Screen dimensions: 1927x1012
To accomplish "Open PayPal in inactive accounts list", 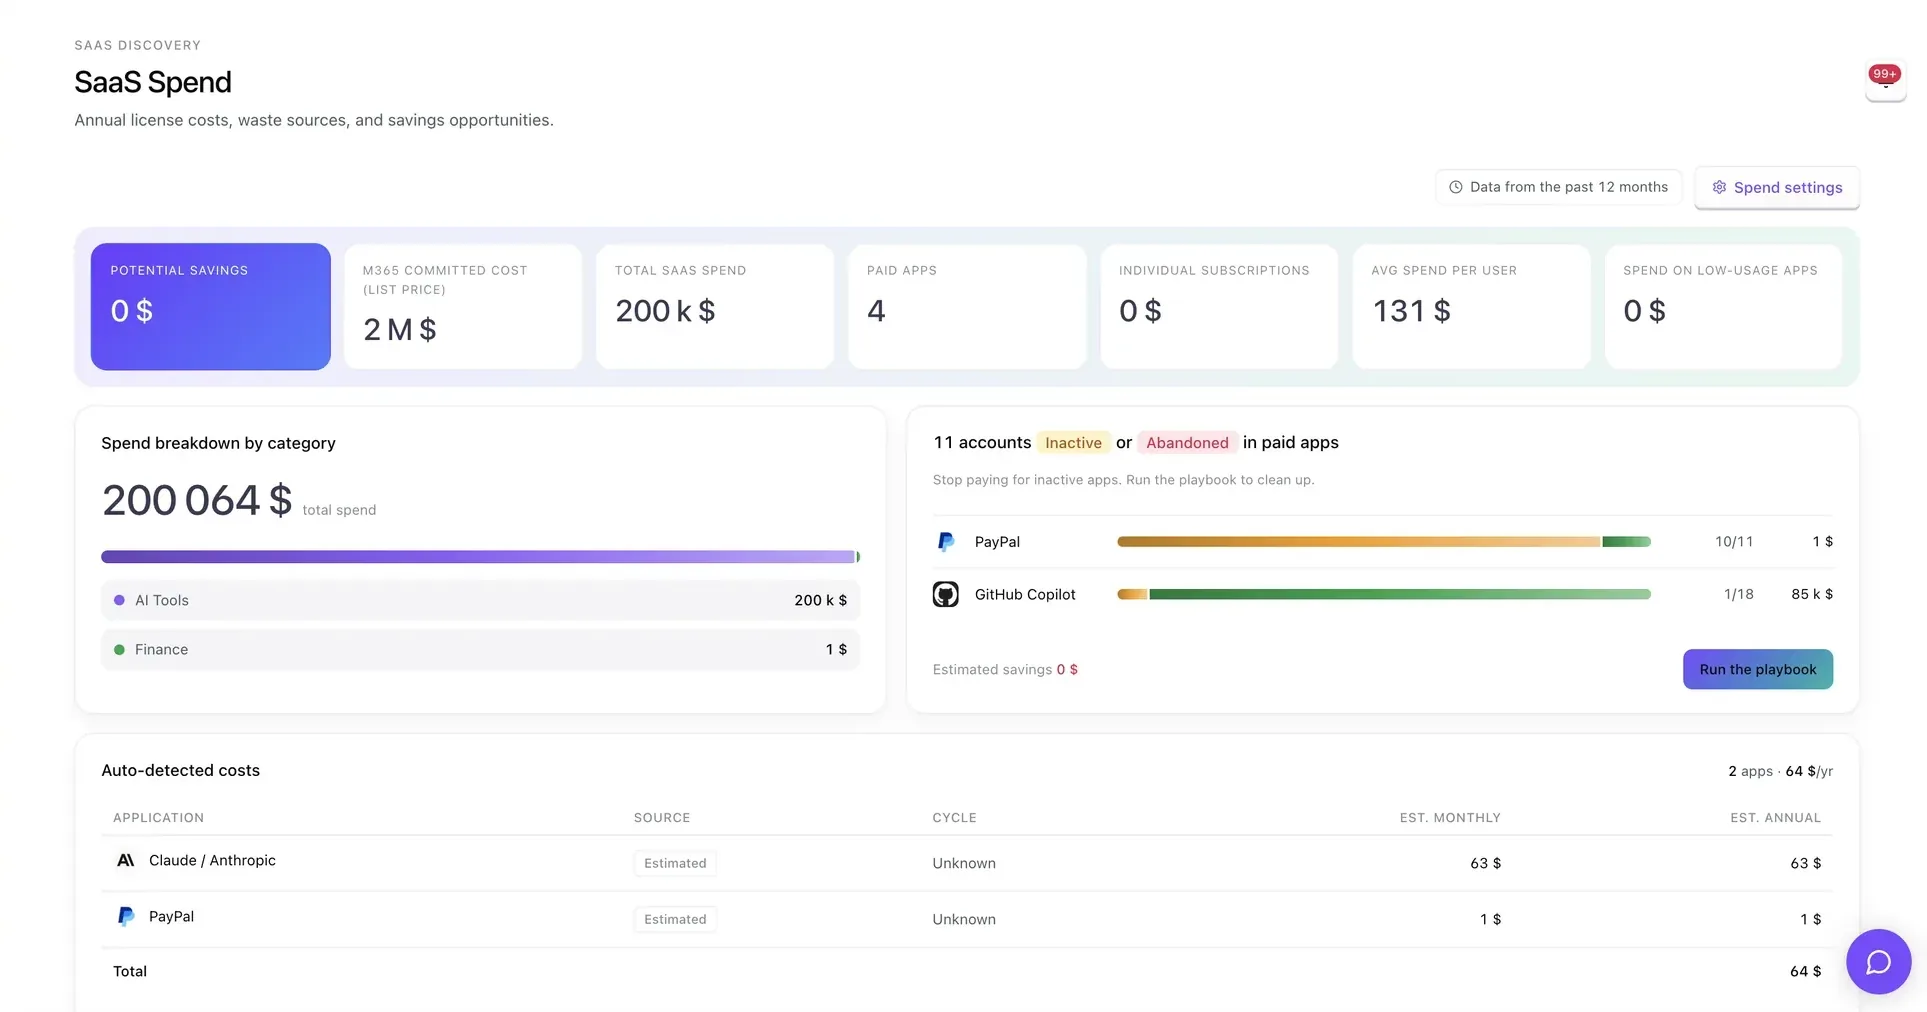I will [x=1382, y=541].
